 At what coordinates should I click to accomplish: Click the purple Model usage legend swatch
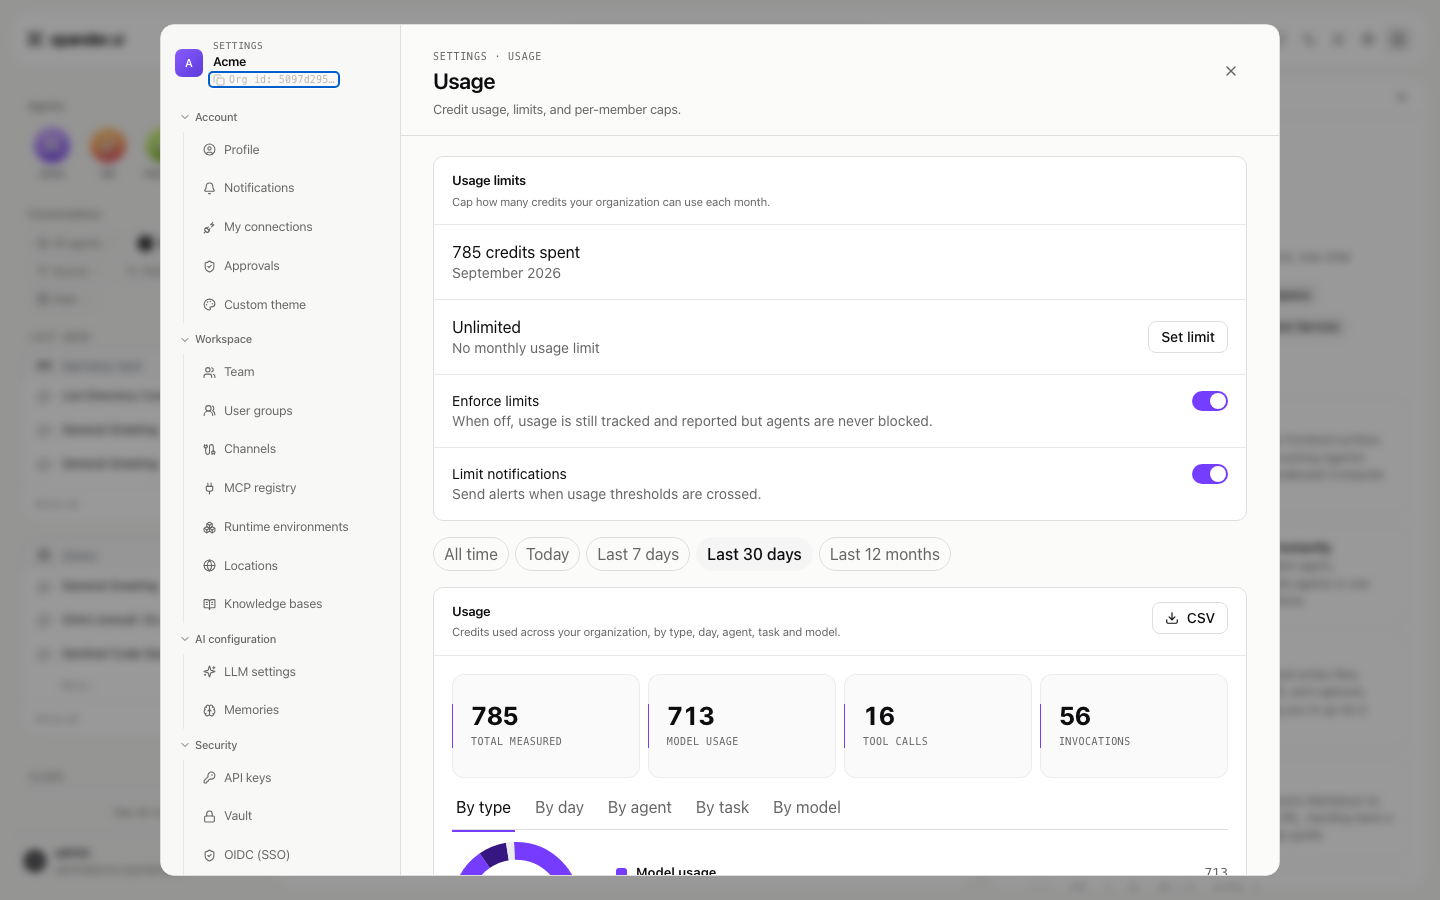[621, 872]
